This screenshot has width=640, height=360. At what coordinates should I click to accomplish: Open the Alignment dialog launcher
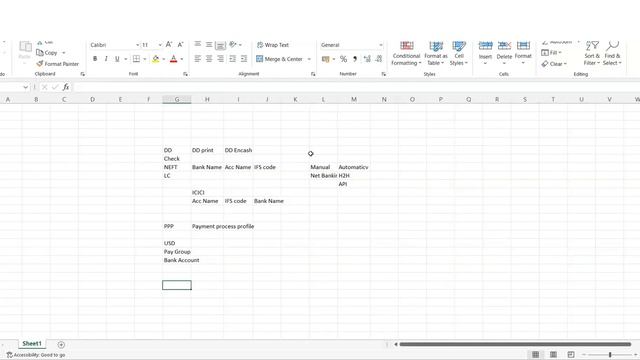[x=313, y=74]
